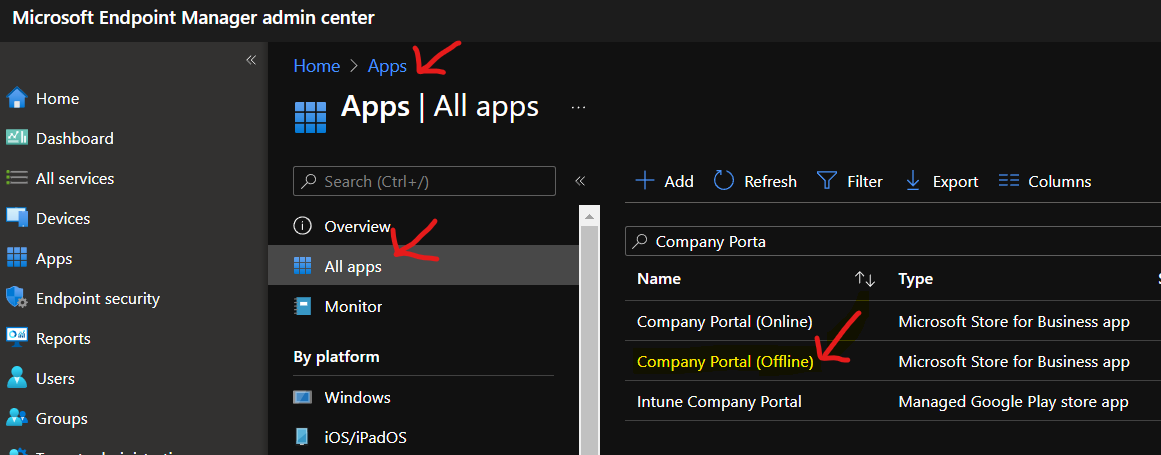Image resolution: width=1161 pixels, height=455 pixels.
Task: Click the Refresh button in toolbar
Action: point(755,181)
